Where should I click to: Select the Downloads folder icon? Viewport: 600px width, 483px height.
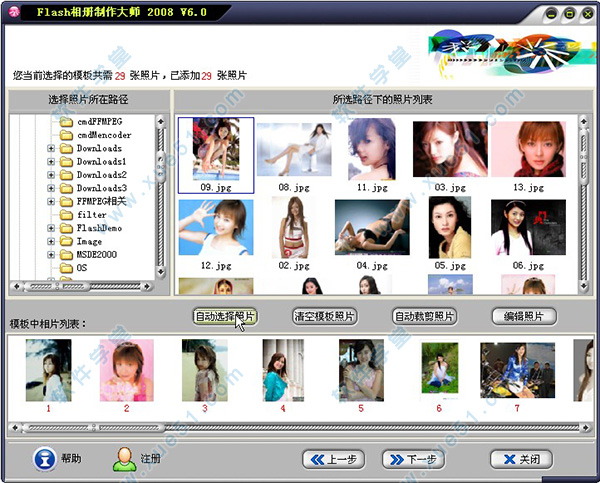(67, 148)
